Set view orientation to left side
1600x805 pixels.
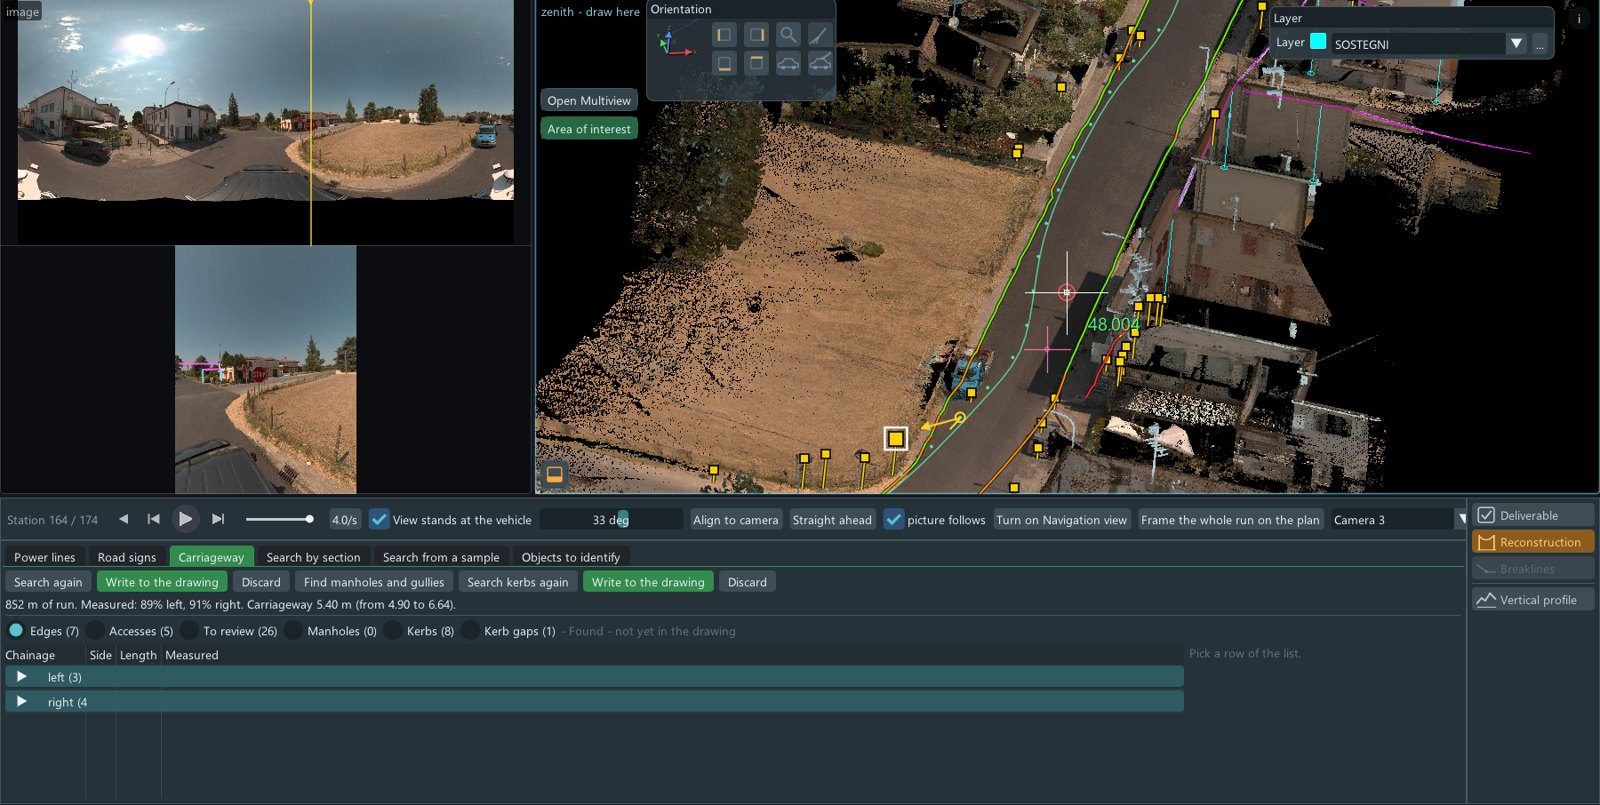[724, 35]
